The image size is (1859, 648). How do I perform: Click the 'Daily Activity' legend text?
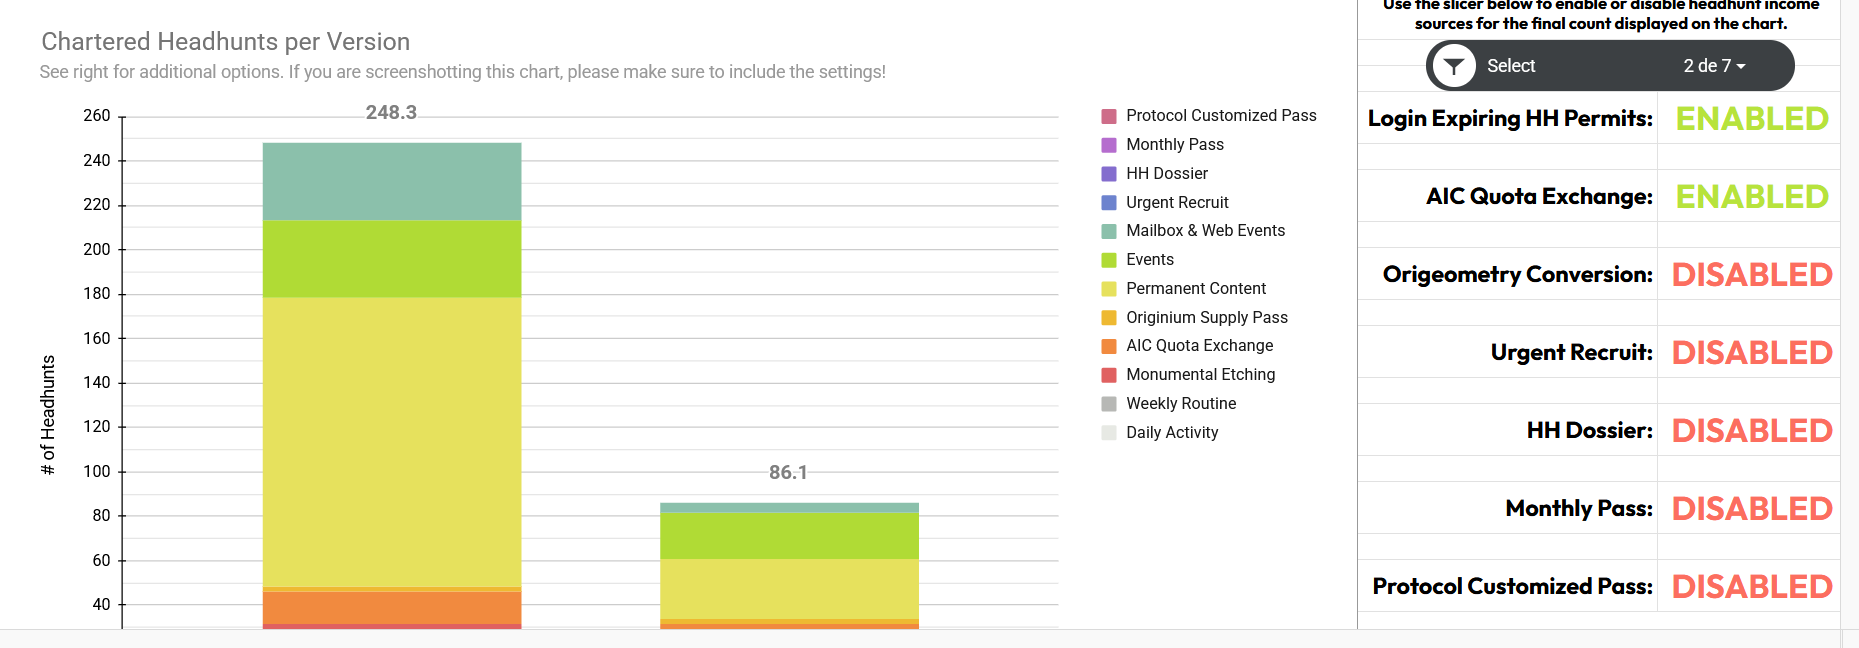[x=1172, y=433]
